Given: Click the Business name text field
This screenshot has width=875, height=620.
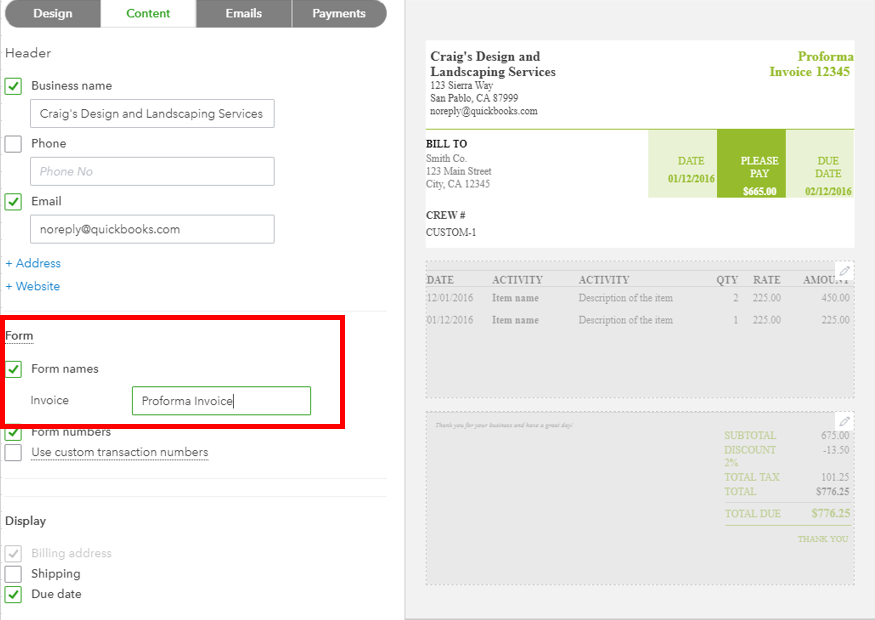Looking at the screenshot, I should click(x=152, y=114).
